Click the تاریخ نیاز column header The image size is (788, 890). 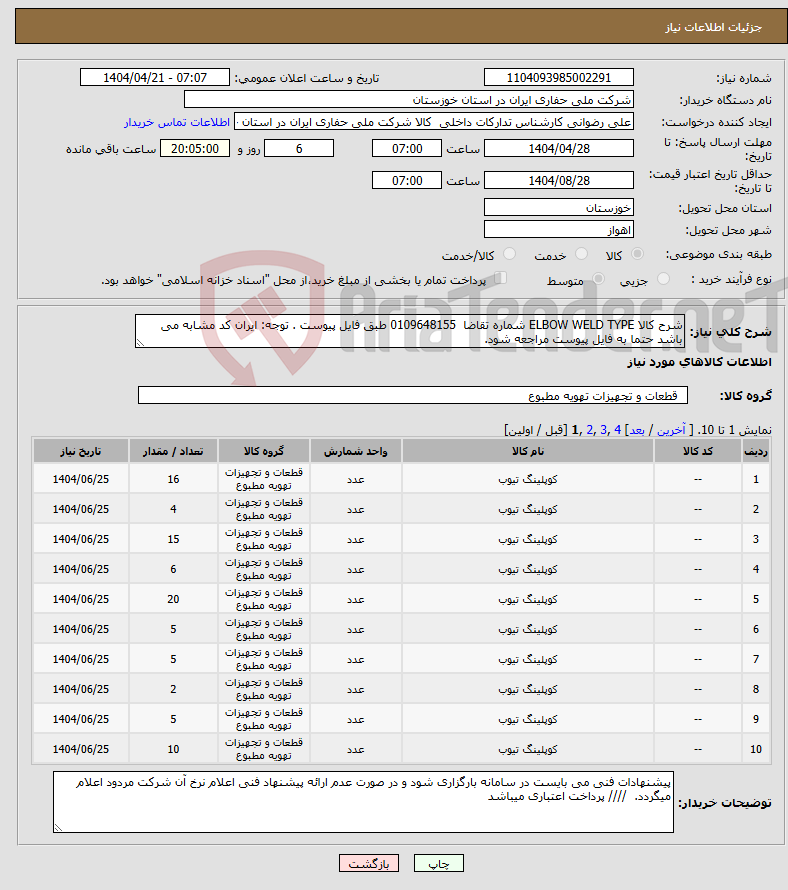point(81,451)
